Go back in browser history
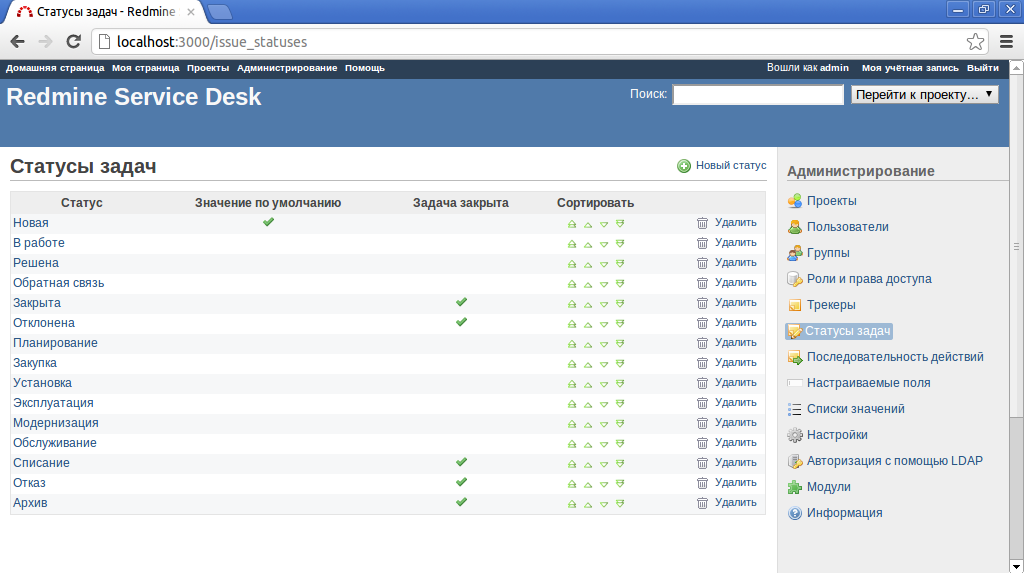 pyautogui.click(x=18, y=42)
